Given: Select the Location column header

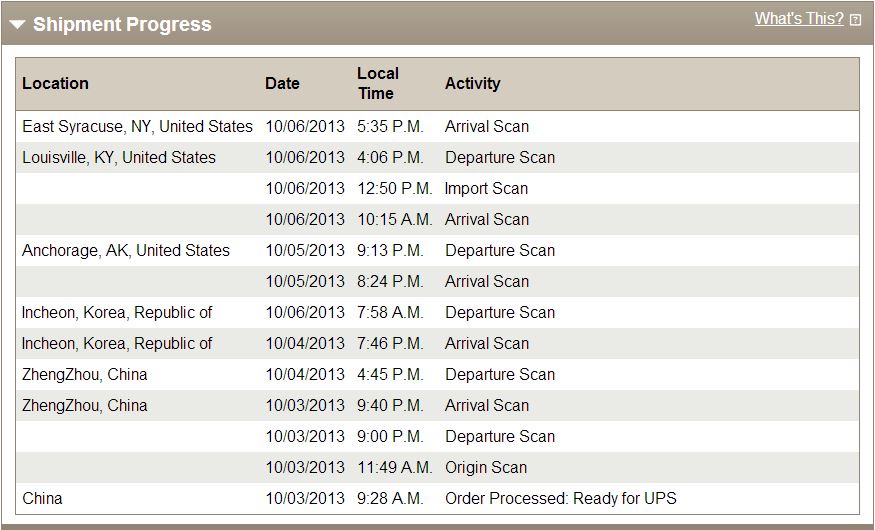Looking at the screenshot, I should [55, 83].
